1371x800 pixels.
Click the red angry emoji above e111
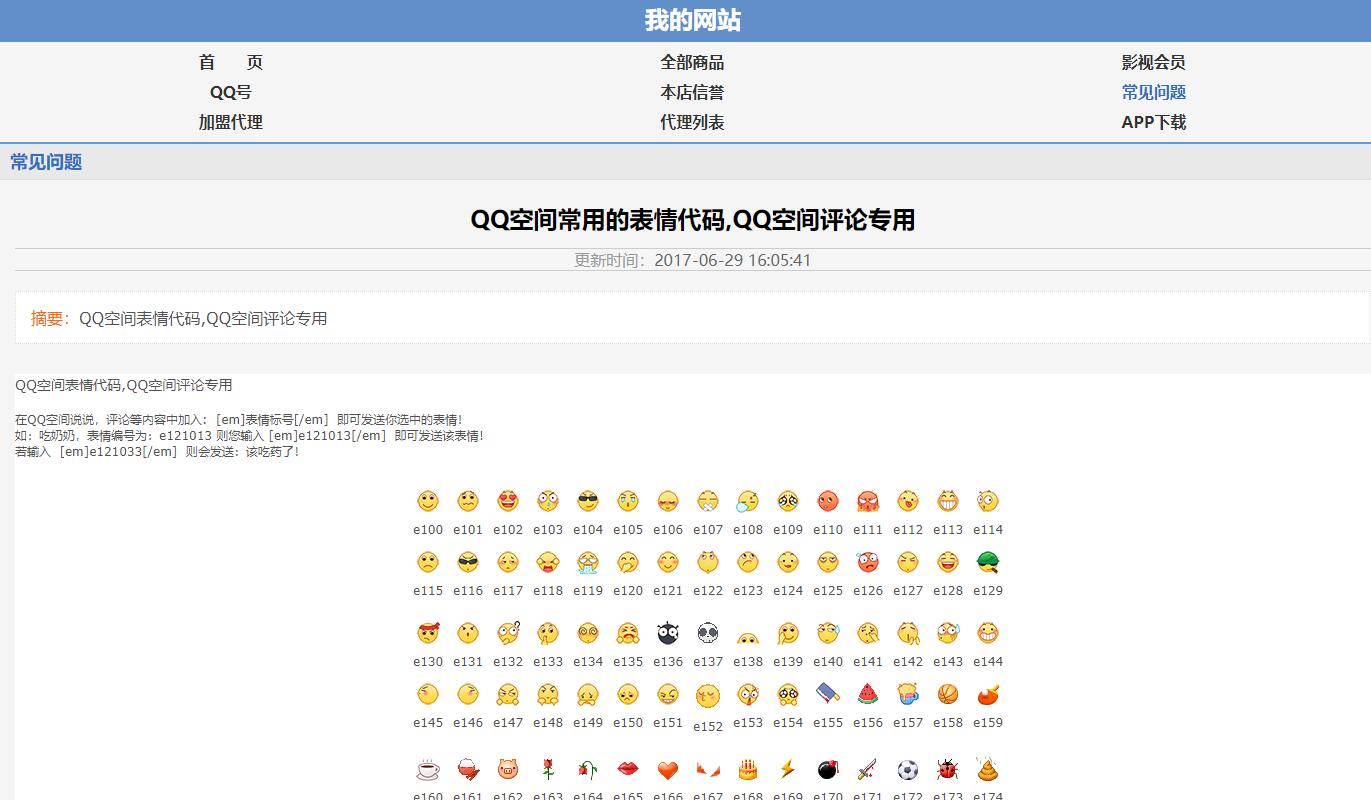868,501
